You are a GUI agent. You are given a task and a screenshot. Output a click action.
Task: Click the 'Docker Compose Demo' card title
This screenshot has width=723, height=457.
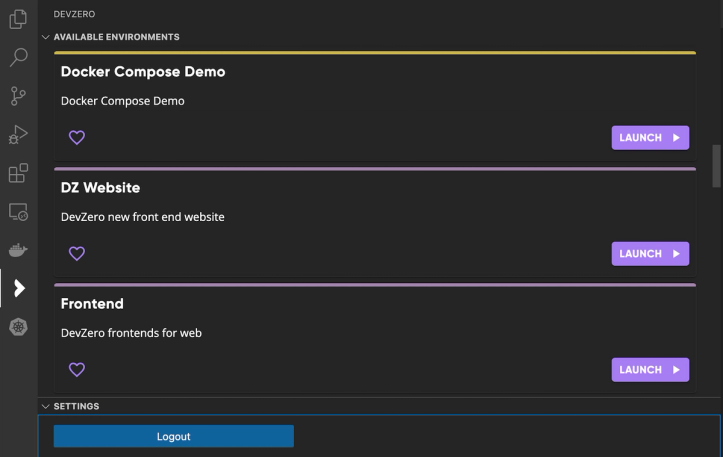pos(143,71)
